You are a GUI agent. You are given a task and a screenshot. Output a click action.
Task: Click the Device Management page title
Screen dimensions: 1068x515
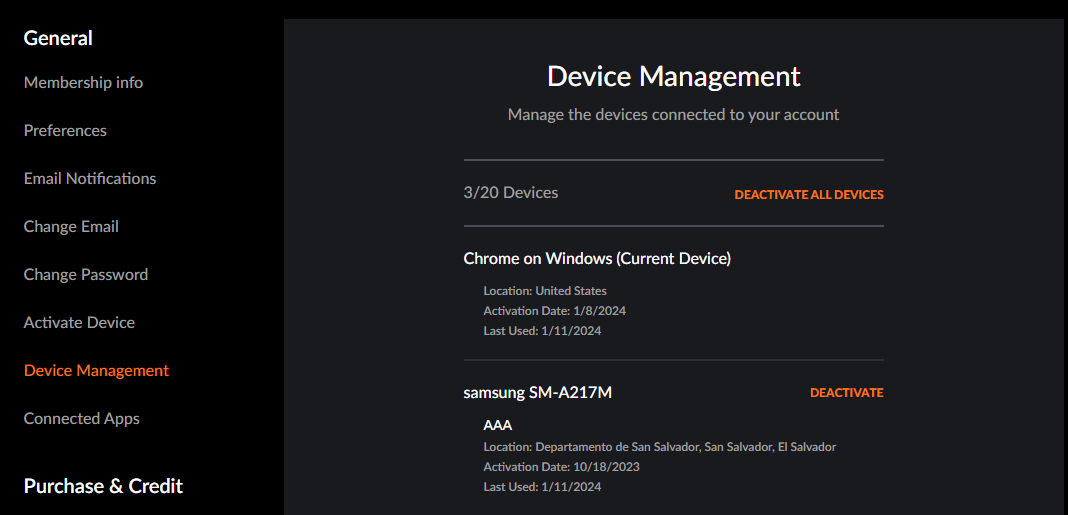tap(674, 76)
